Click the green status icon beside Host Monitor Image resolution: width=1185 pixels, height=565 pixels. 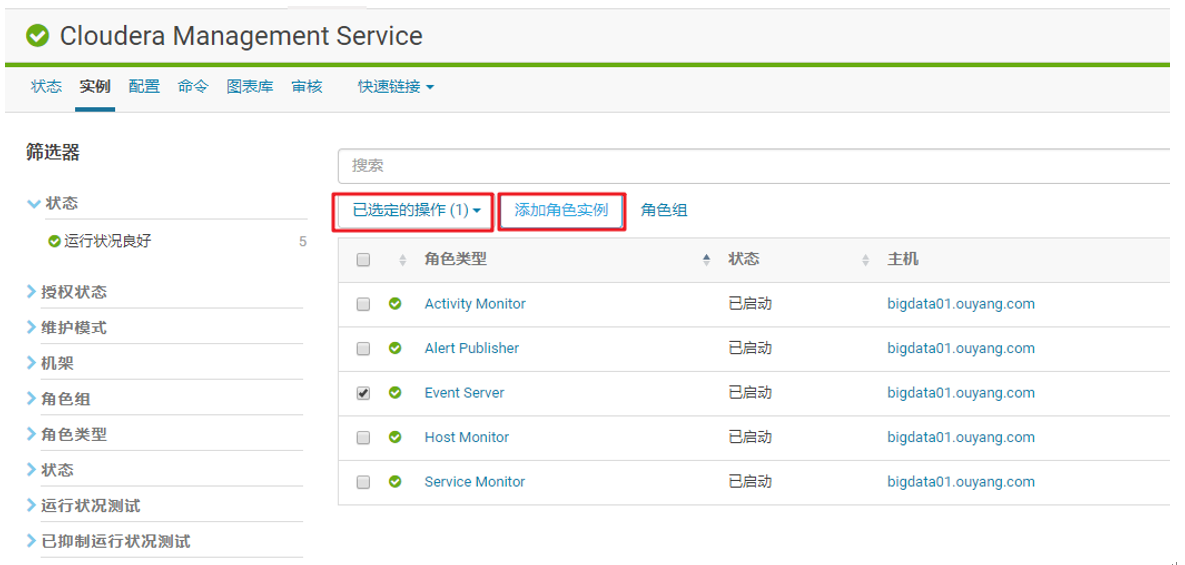[395, 437]
